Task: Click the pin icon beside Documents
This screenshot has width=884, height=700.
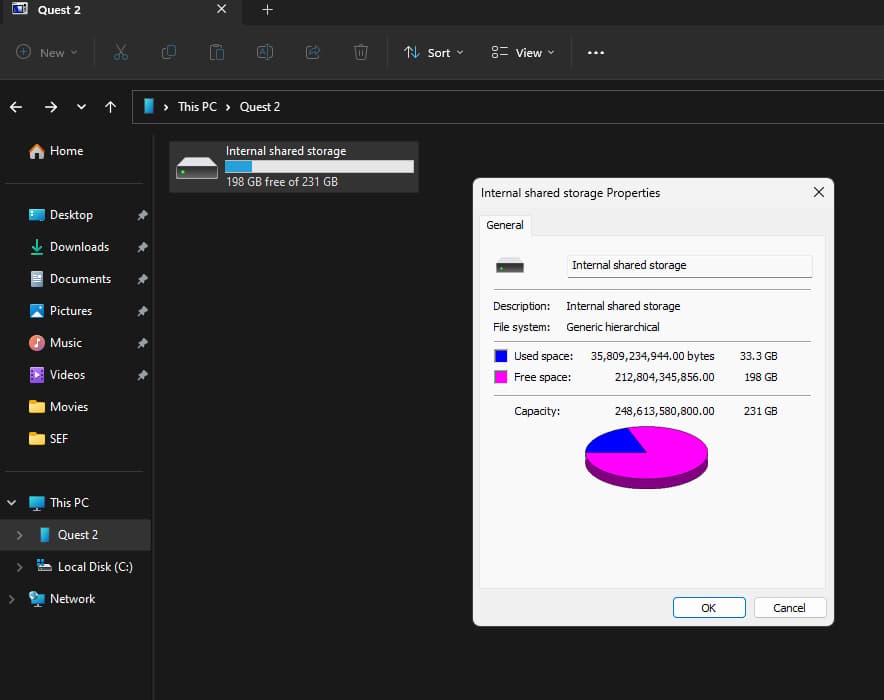Action: click(143, 279)
